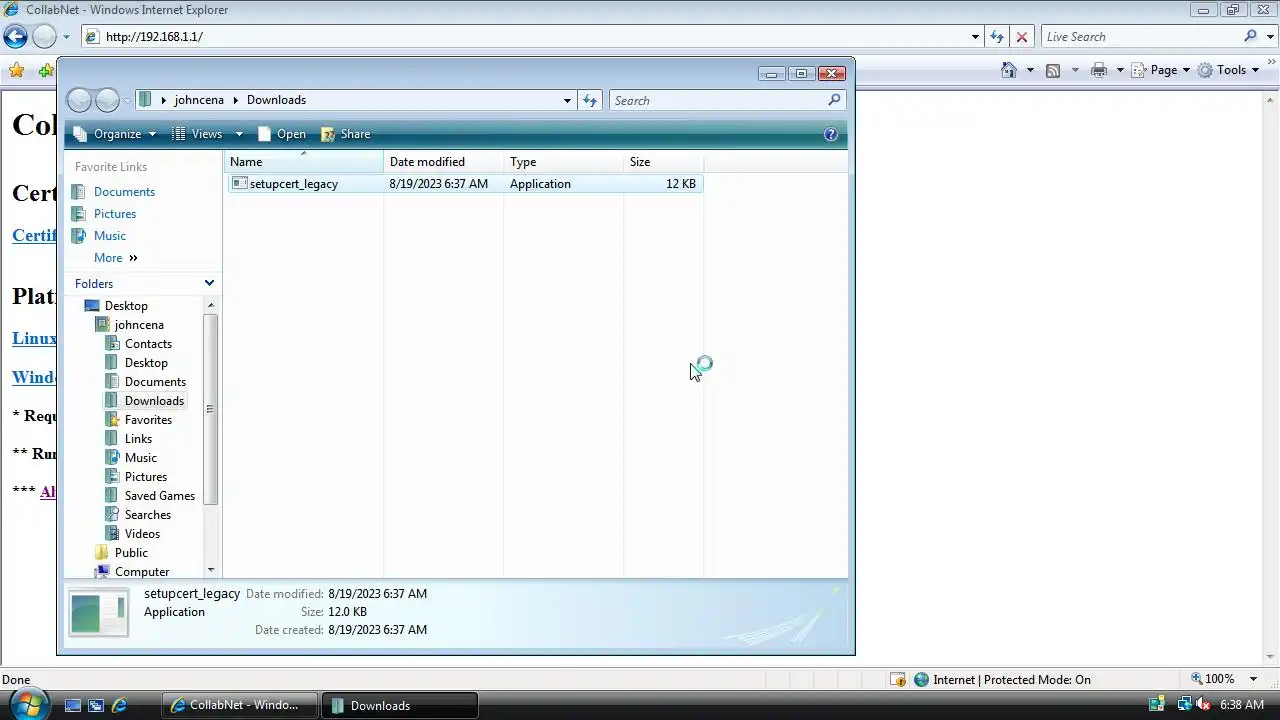Open Documents favorite link
This screenshot has width=1280, height=720.
(x=124, y=192)
